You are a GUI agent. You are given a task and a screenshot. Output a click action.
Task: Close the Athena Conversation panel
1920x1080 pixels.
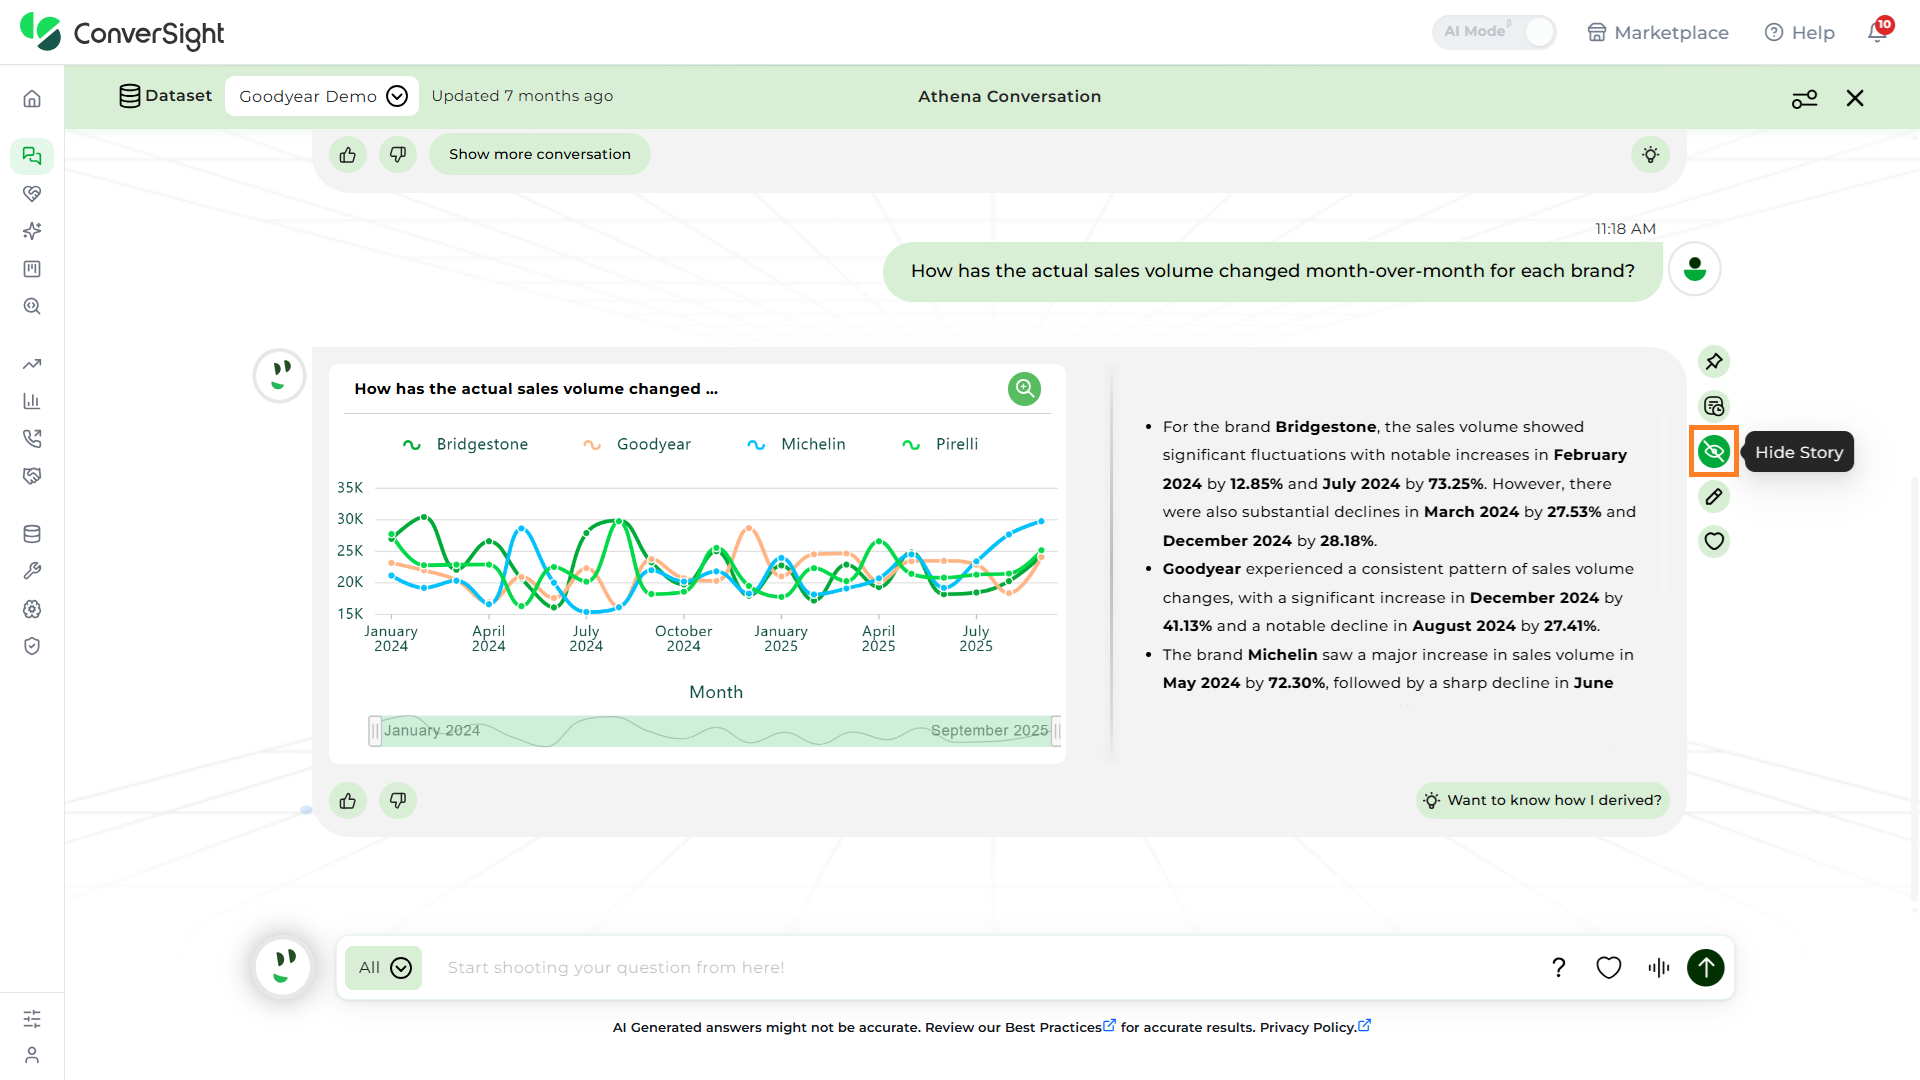[x=1855, y=98]
